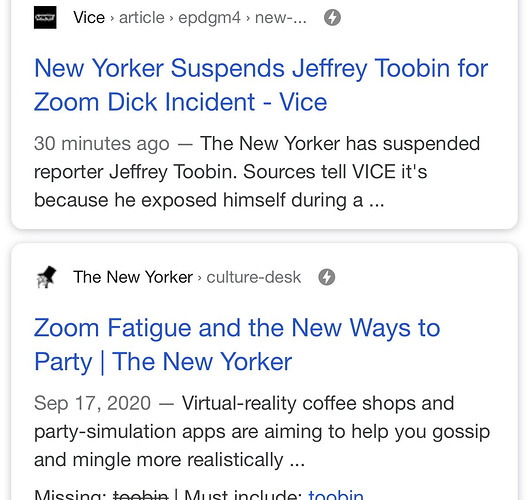The image size is (529, 500).
Task: Click the 'article' breadcrumb segment
Action: click(x=142, y=18)
